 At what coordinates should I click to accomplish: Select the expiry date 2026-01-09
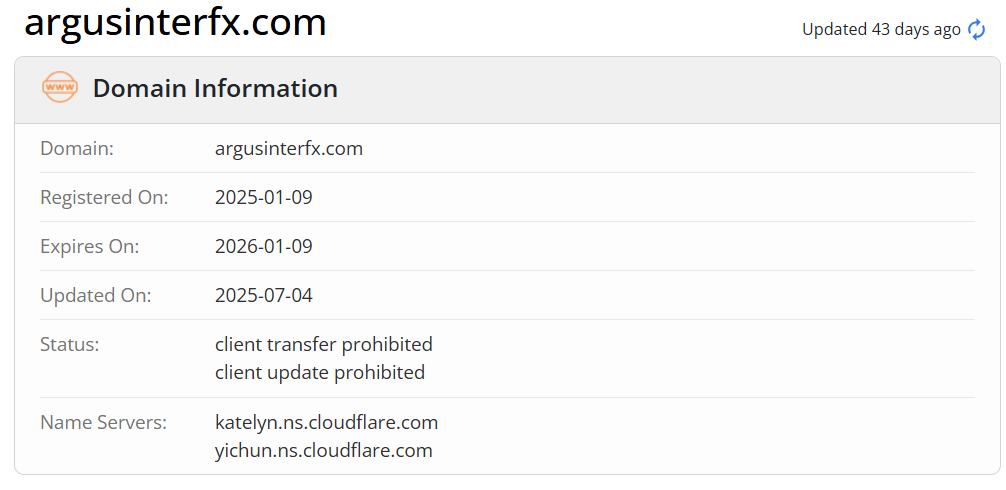pos(264,246)
